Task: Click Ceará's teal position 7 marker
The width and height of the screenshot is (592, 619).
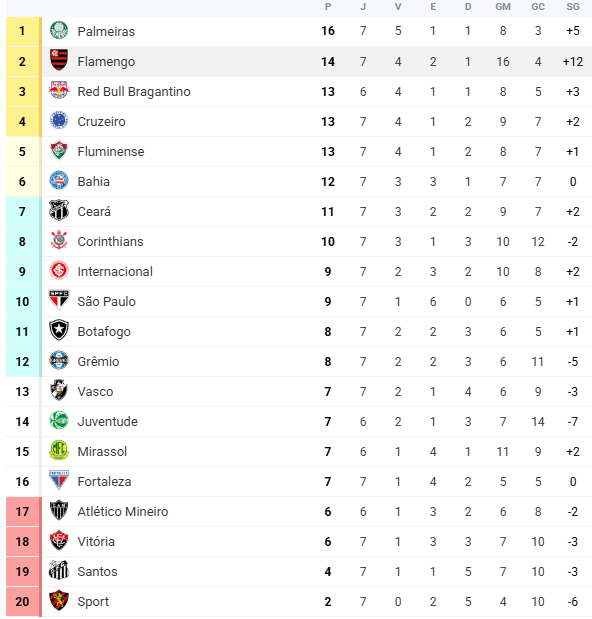Action: (22, 212)
